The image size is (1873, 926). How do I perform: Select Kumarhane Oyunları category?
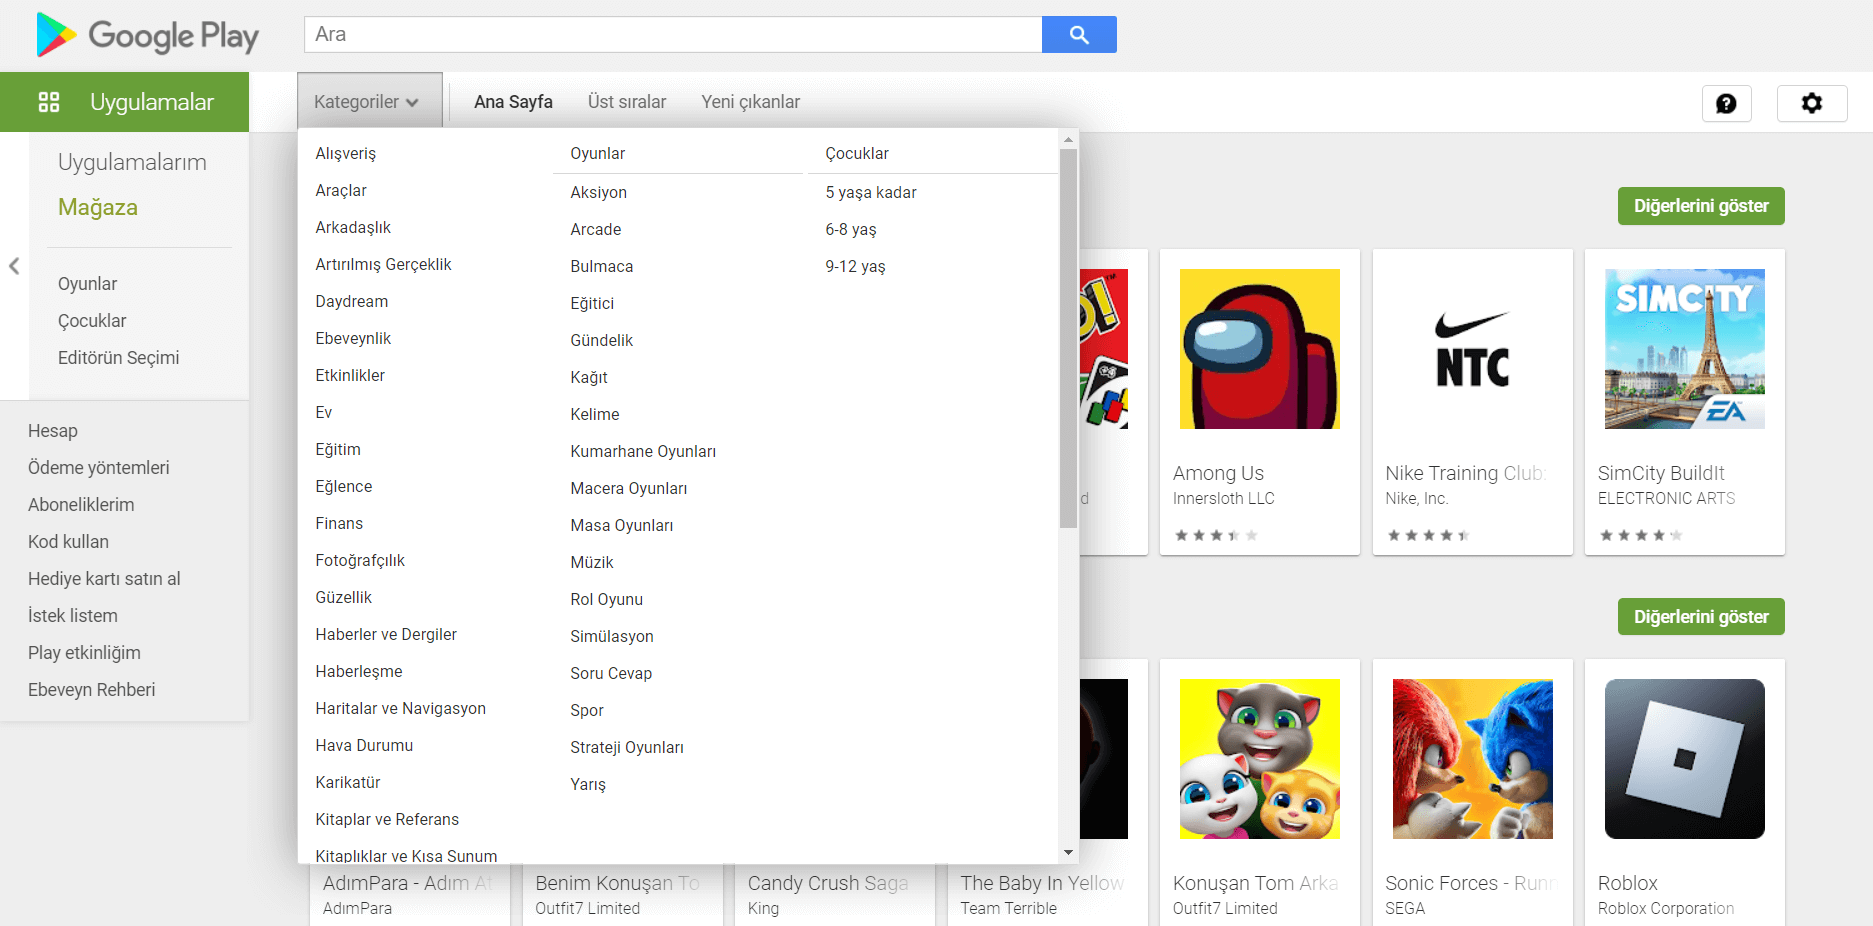643,451
